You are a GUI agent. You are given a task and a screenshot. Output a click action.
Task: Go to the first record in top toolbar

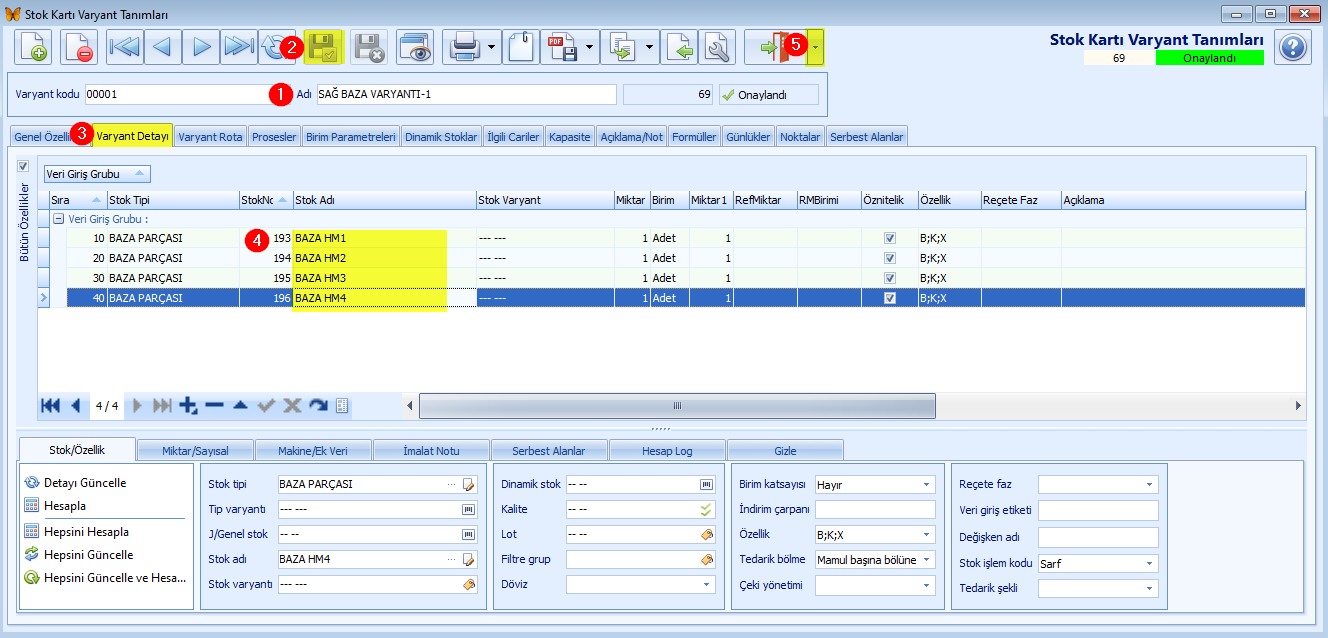pyautogui.click(x=125, y=47)
